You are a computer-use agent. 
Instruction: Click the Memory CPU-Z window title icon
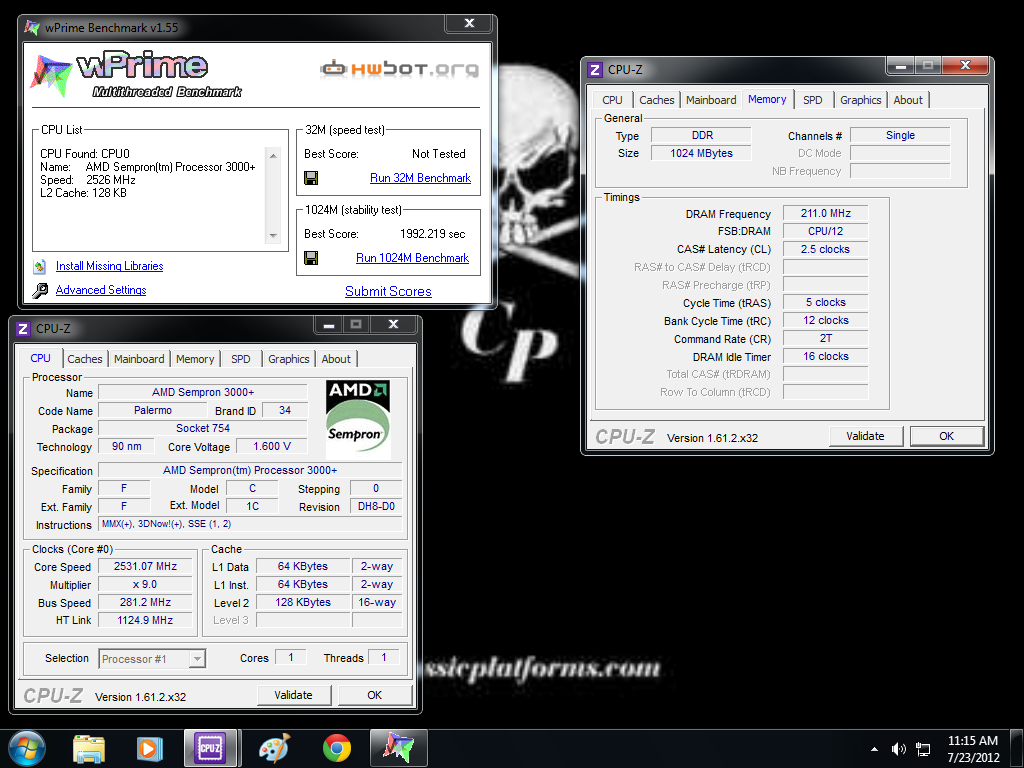click(x=595, y=70)
